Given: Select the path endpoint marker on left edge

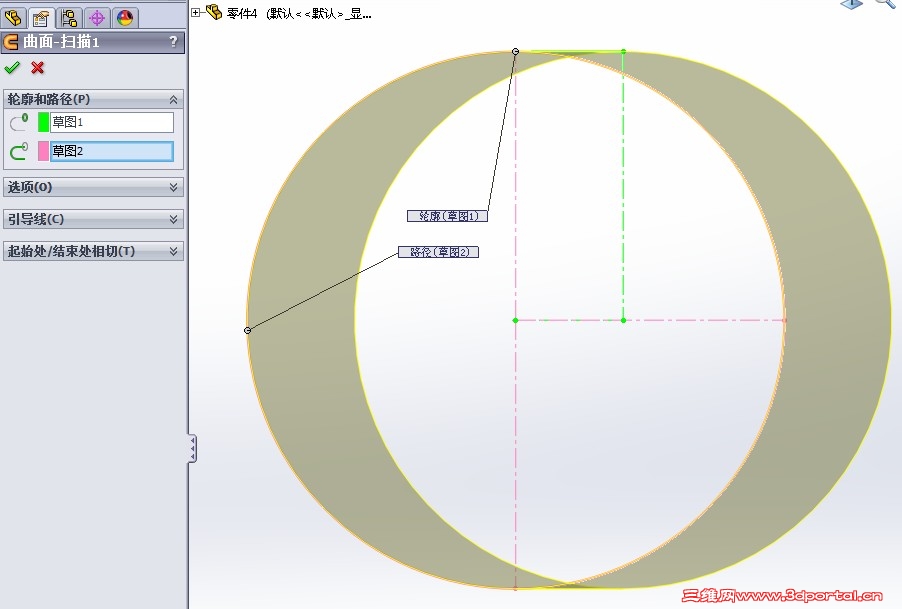Looking at the screenshot, I should tap(247, 330).
